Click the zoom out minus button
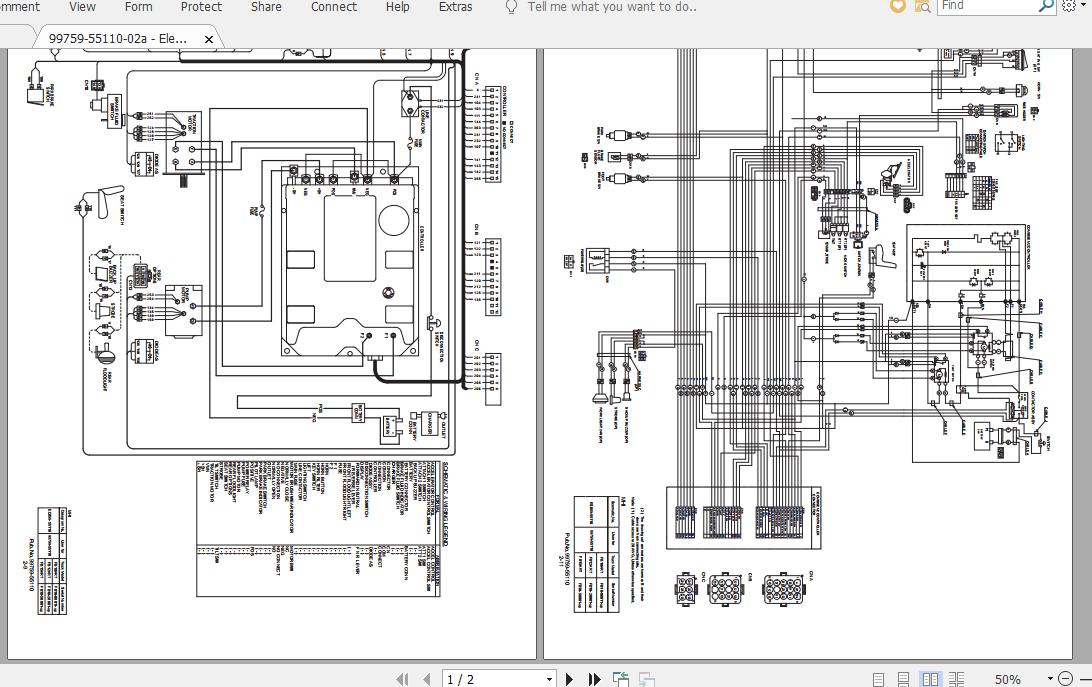1092x687 pixels. pyautogui.click(x=1065, y=679)
